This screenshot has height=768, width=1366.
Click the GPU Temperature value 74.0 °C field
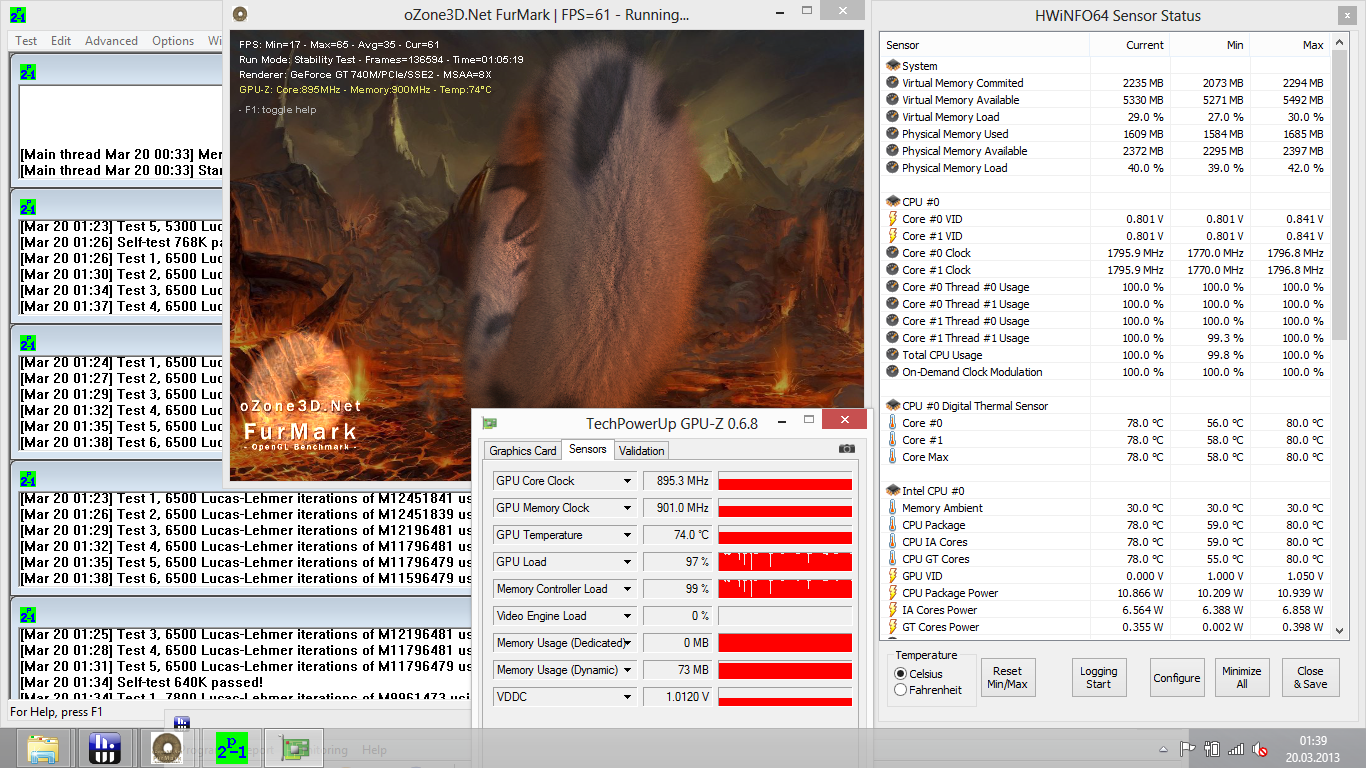(676, 535)
